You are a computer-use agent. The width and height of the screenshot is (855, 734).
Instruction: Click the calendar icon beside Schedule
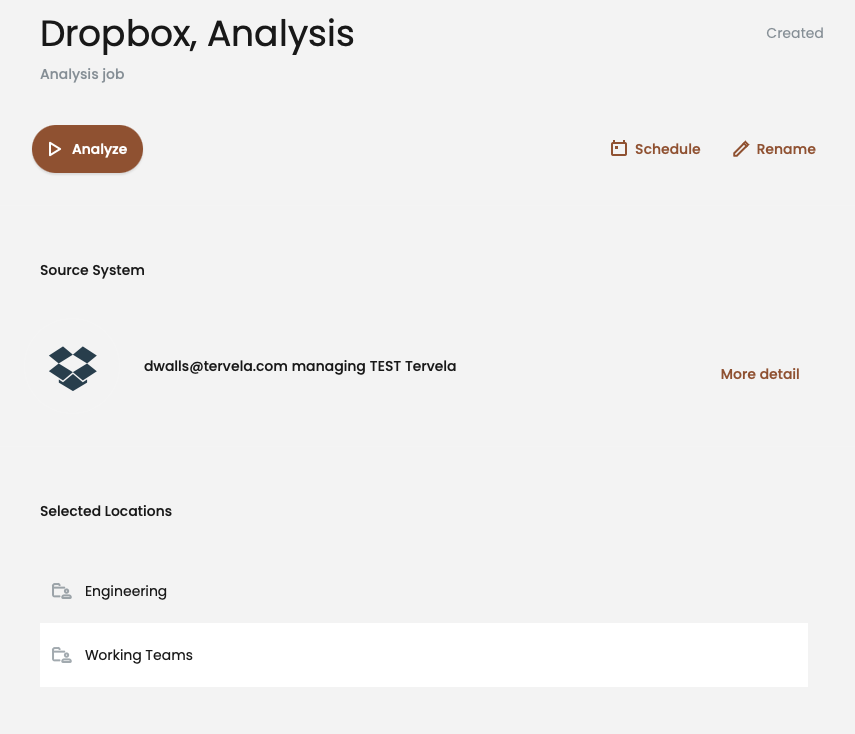[619, 148]
